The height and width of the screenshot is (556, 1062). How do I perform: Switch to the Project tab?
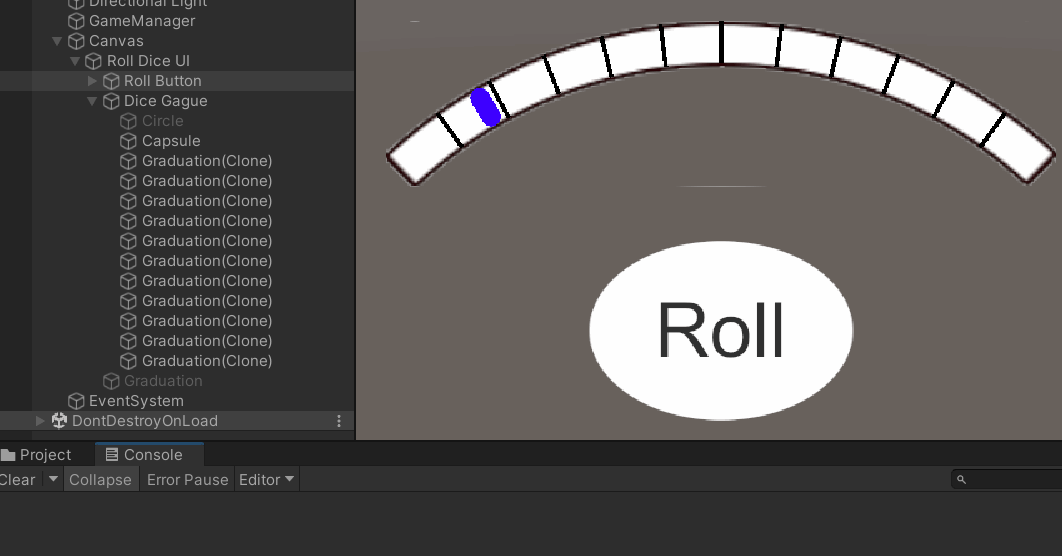(x=37, y=455)
